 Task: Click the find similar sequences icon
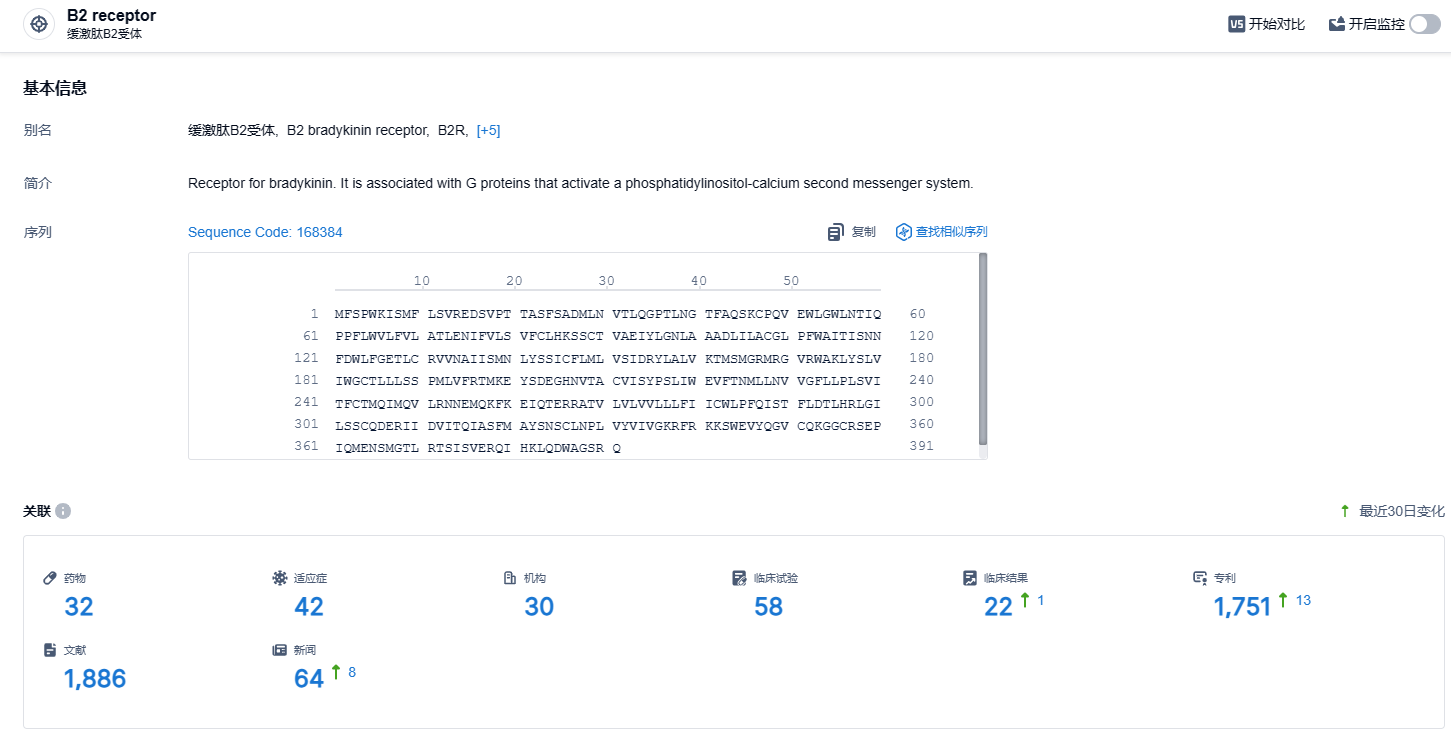coord(904,232)
